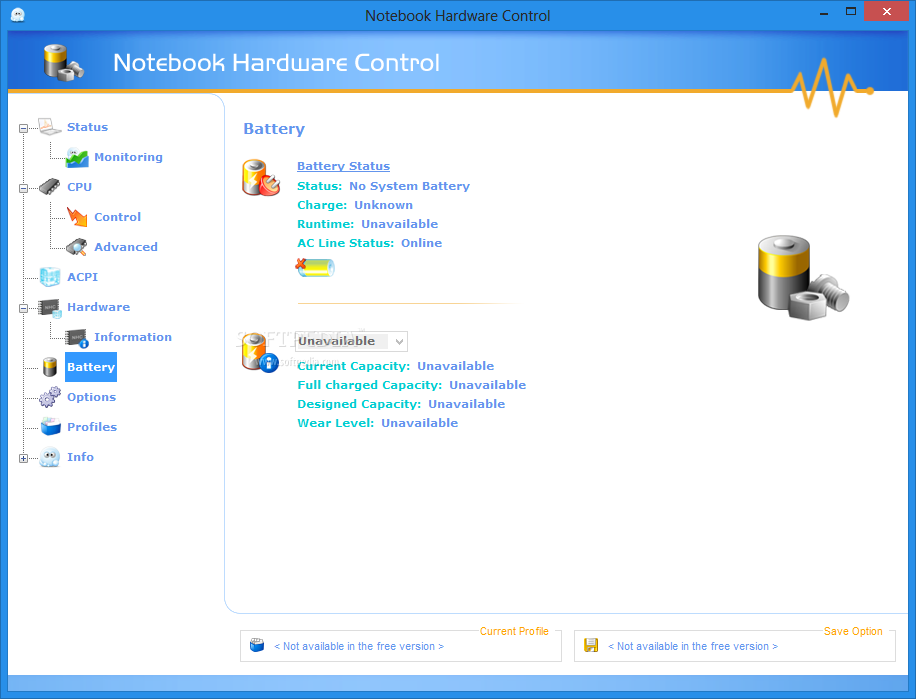Viewport: 916px width, 699px height.
Task: Click the Battery Status plug icon
Action: 261,178
